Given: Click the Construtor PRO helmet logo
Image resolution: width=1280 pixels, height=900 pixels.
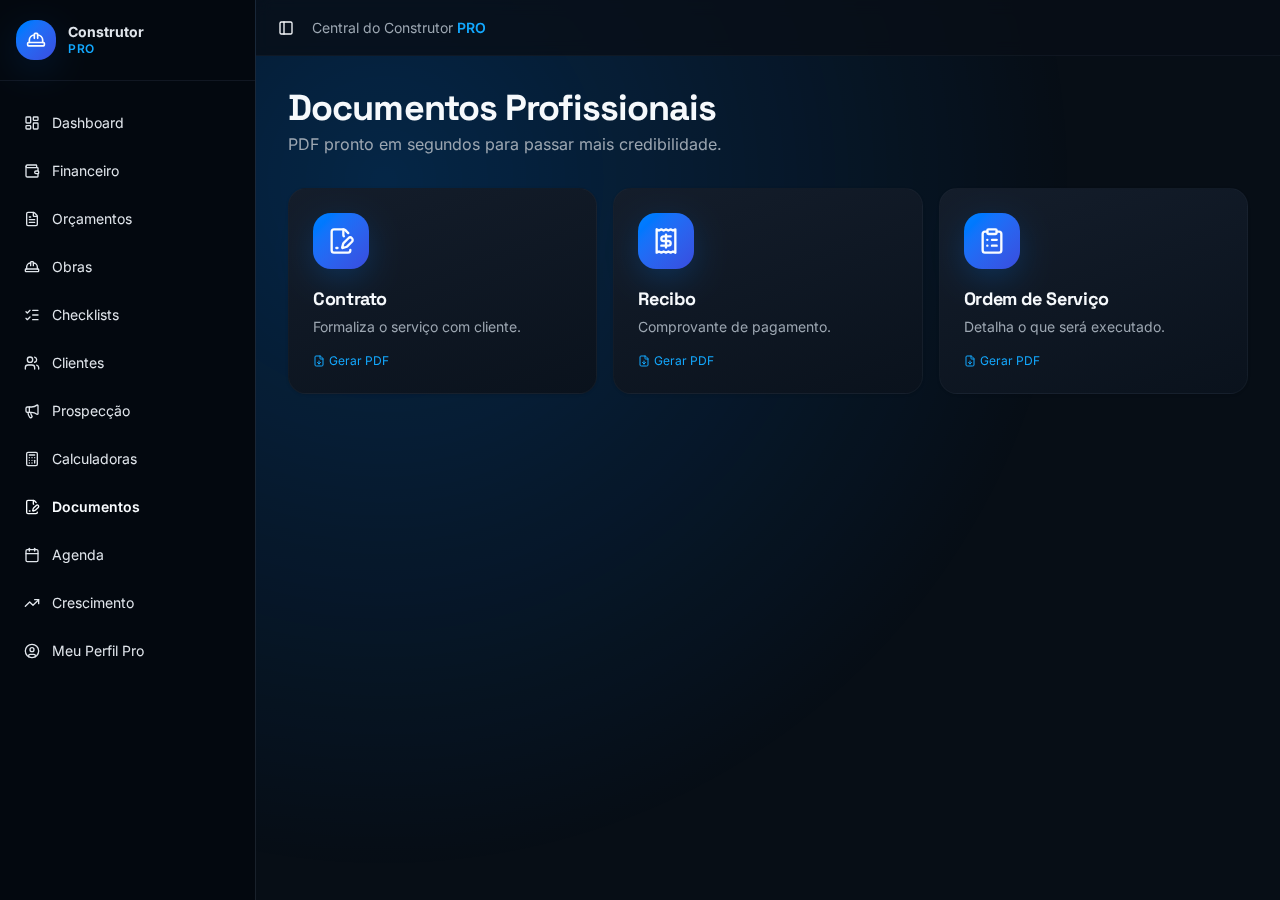Looking at the screenshot, I should pos(36,40).
